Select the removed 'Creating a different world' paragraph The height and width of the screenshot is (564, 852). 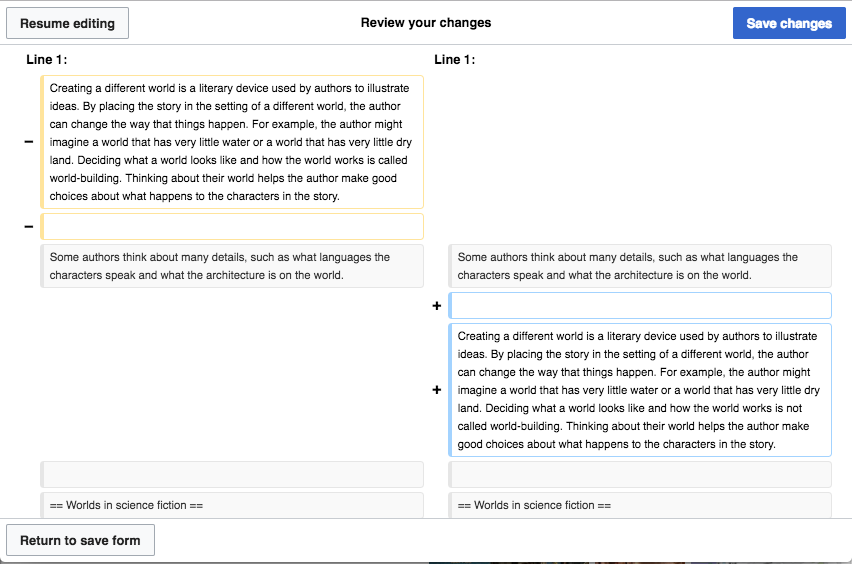point(232,142)
